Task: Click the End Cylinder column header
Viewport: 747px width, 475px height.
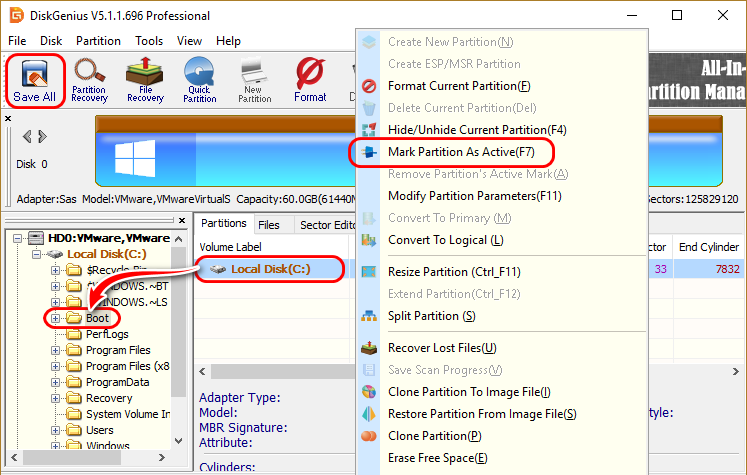Action: click(x=708, y=247)
